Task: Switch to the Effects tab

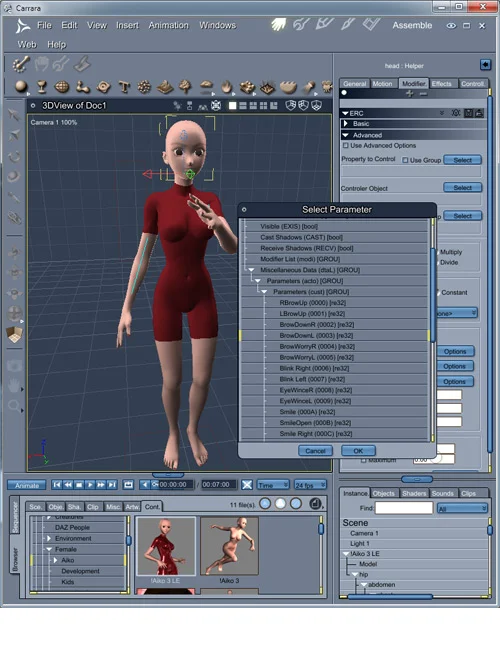Action: (x=442, y=84)
